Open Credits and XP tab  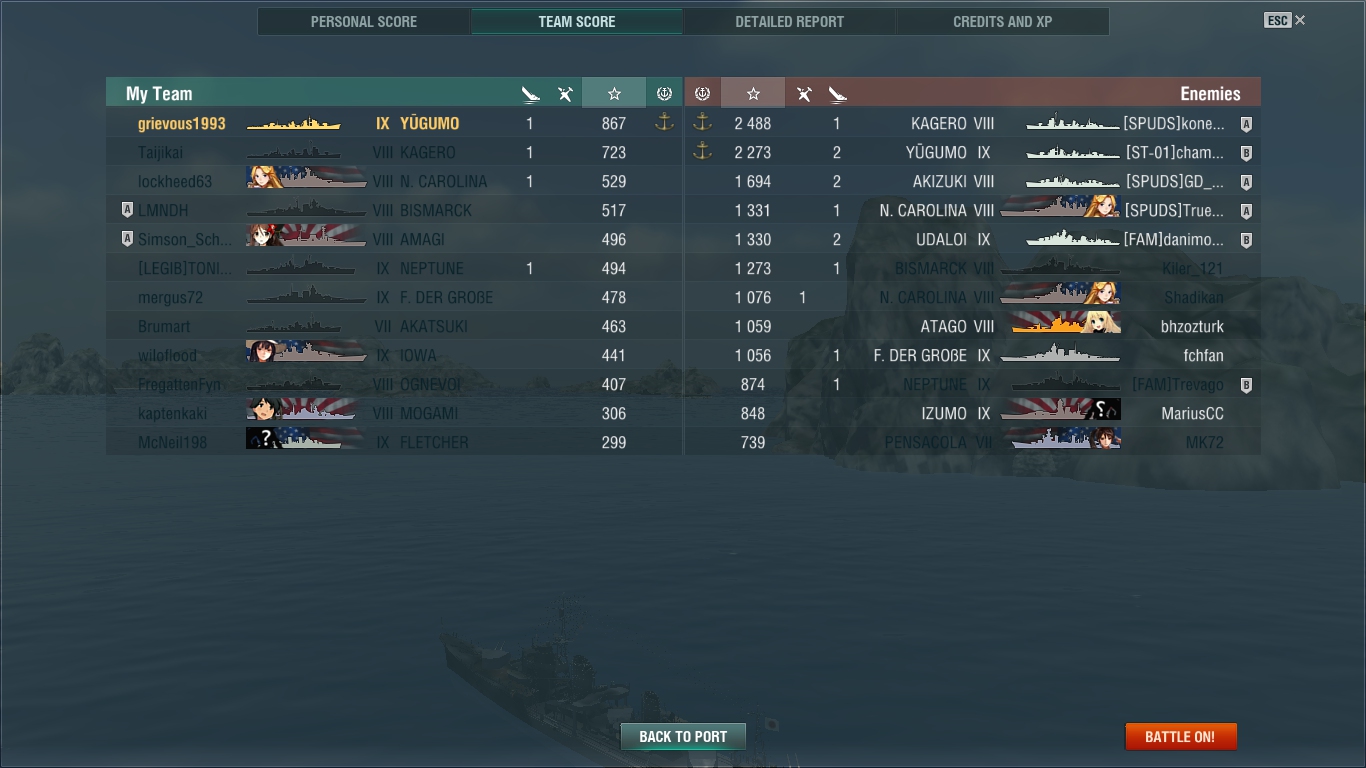1003,21
